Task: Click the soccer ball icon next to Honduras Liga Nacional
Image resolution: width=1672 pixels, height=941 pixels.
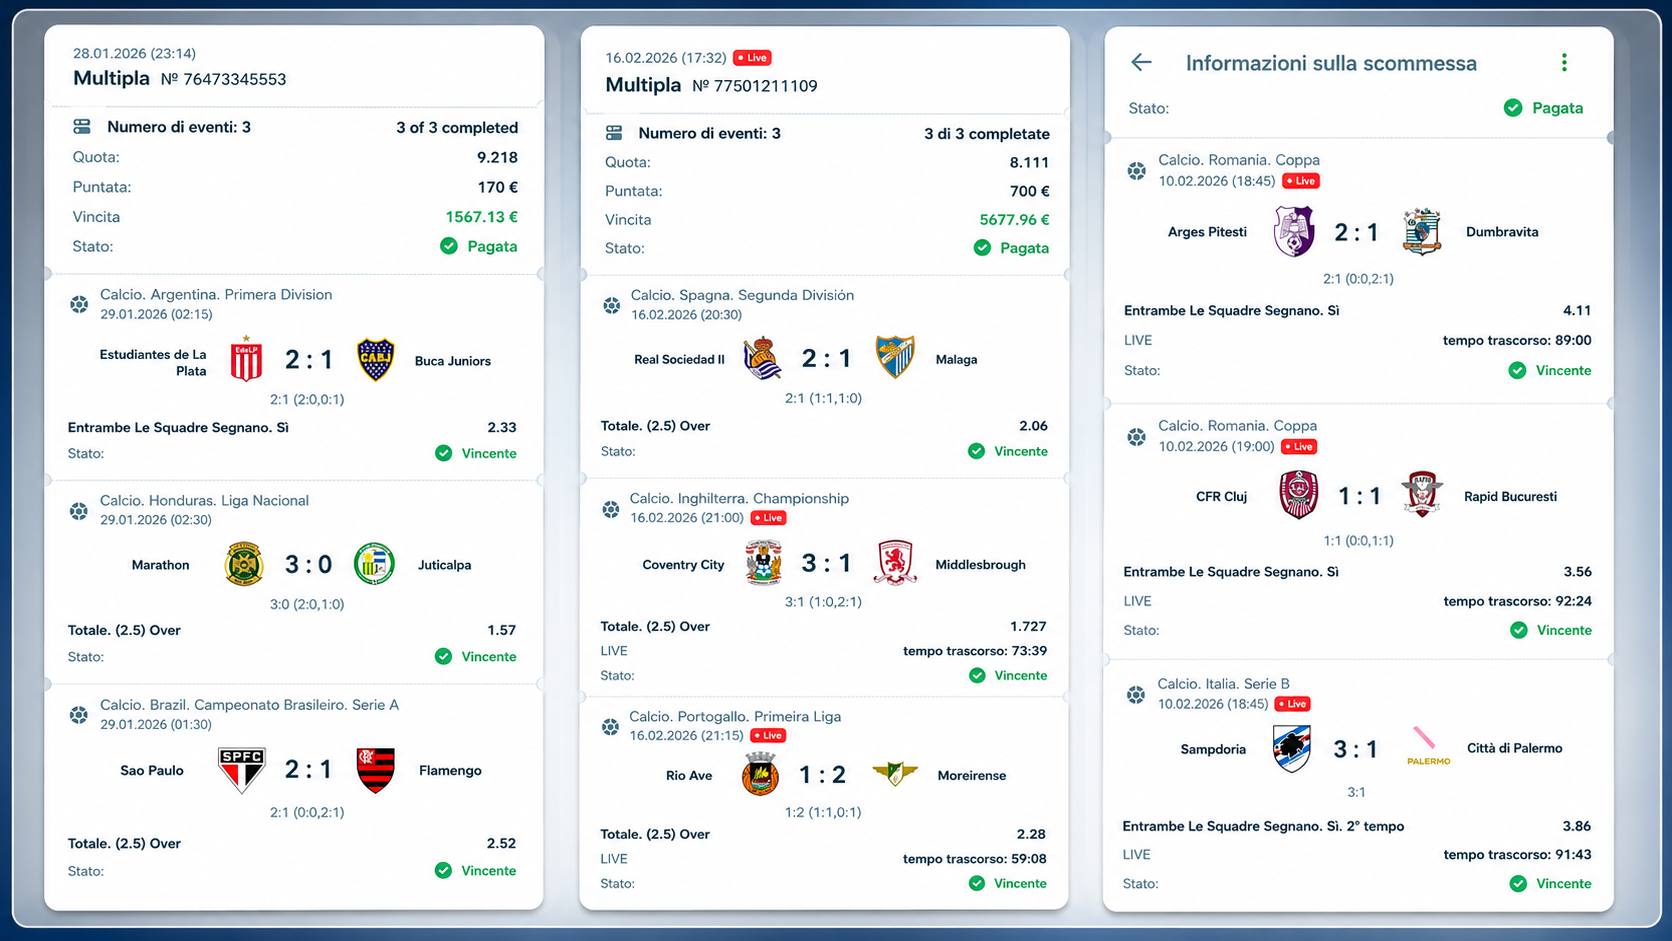Action: (x=79, y=511)
